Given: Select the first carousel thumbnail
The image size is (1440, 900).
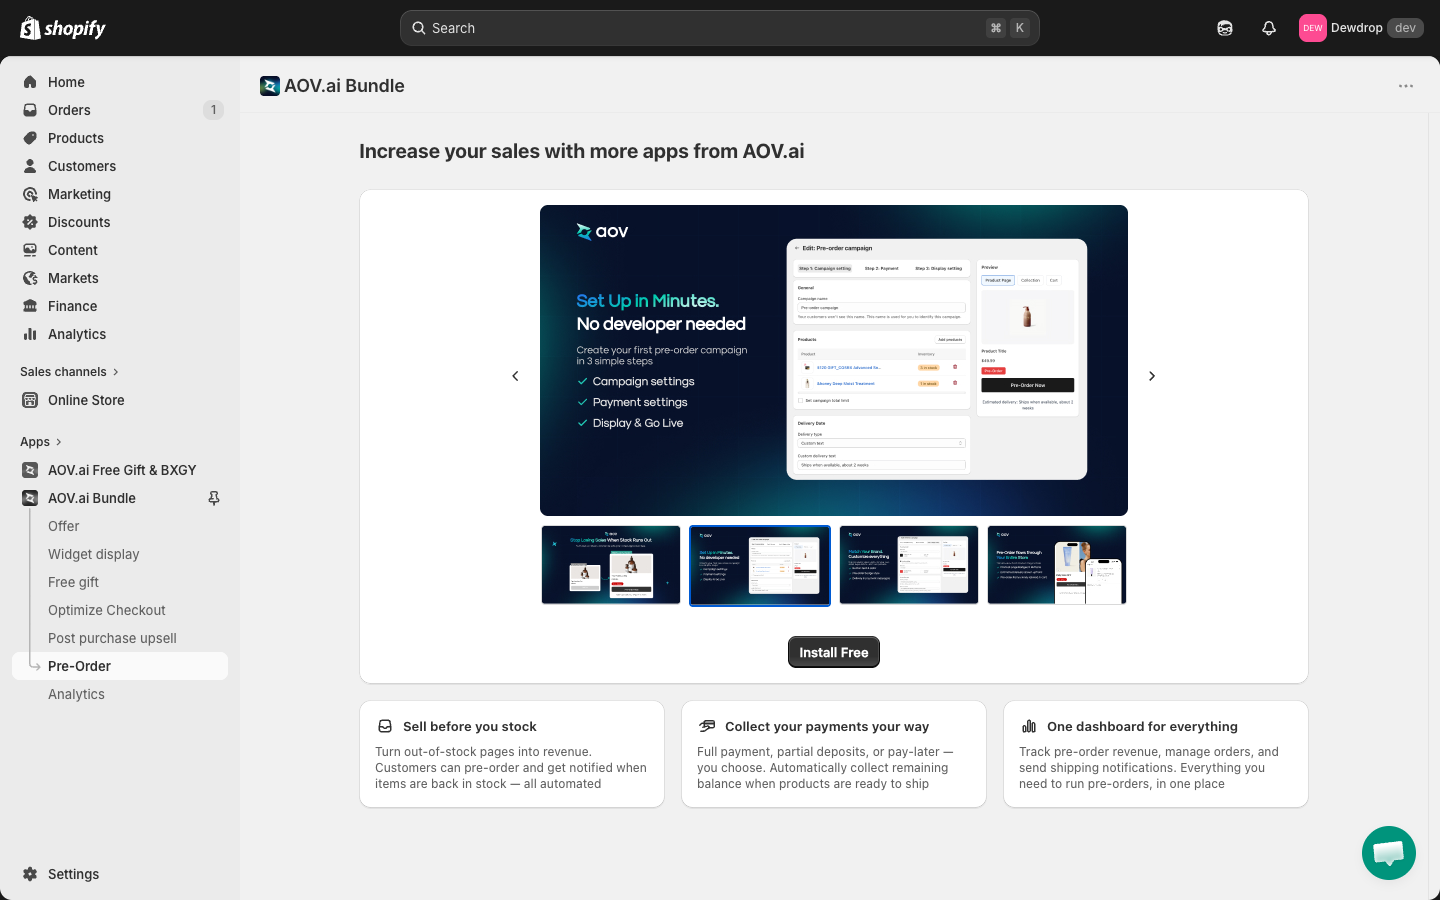Looking at the screenshot, I should (x=611, y=565).
